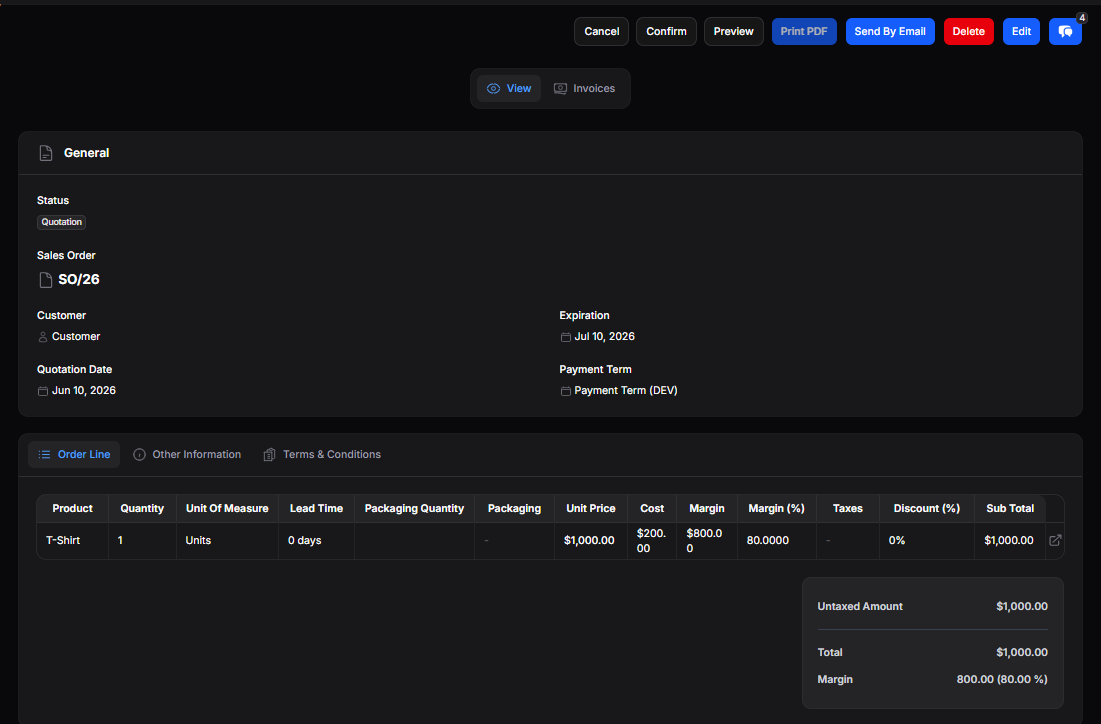
Task: Click the Total $1,000.00 value
Action: (x=1022, y=652)
